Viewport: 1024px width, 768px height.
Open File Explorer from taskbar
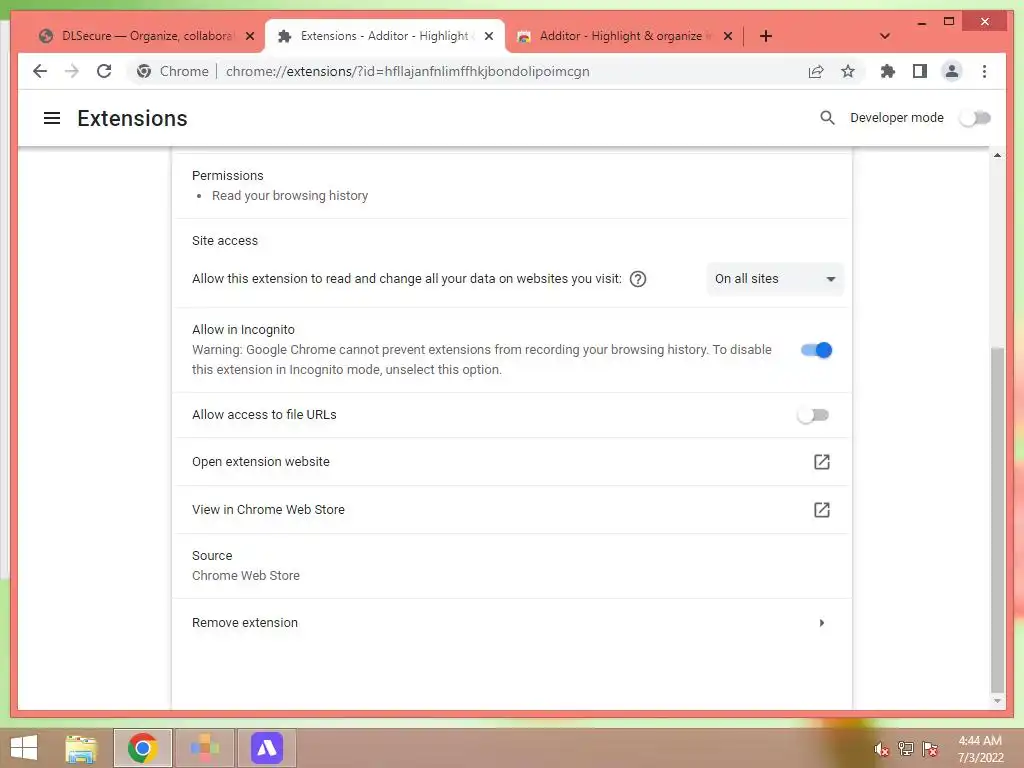point(81,748)
